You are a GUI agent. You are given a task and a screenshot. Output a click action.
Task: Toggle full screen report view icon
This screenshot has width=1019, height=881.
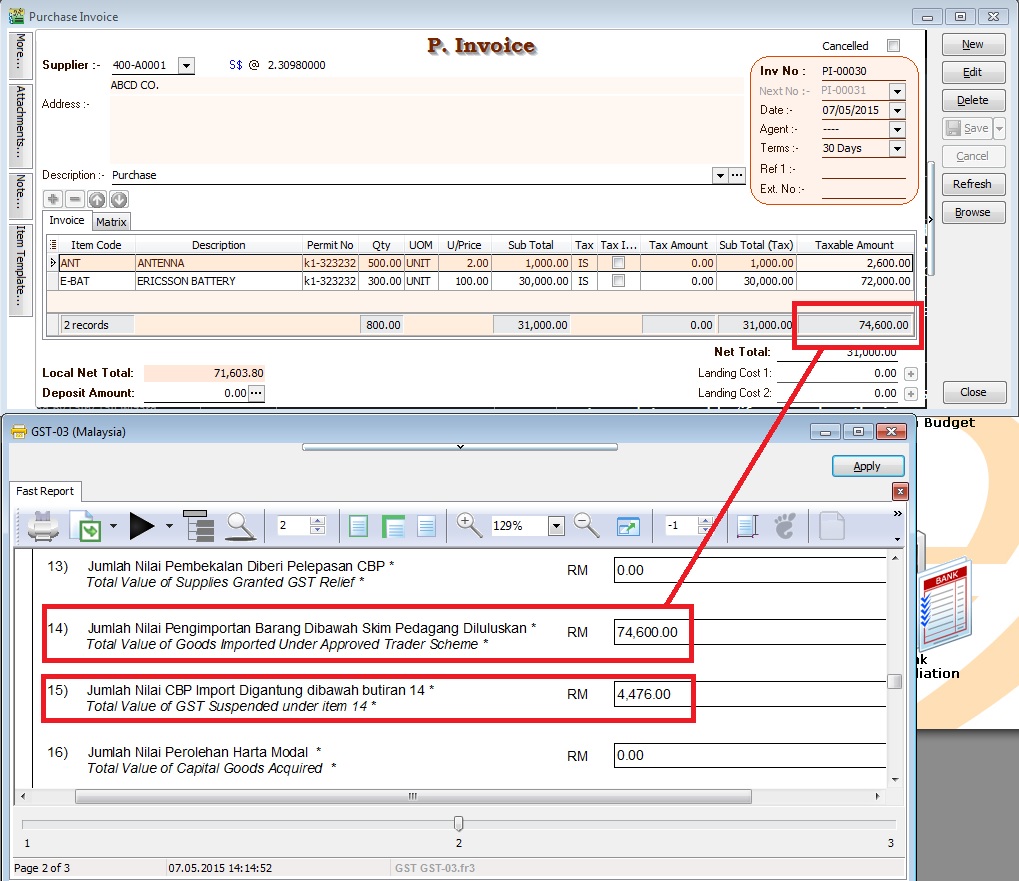[628, 525]
